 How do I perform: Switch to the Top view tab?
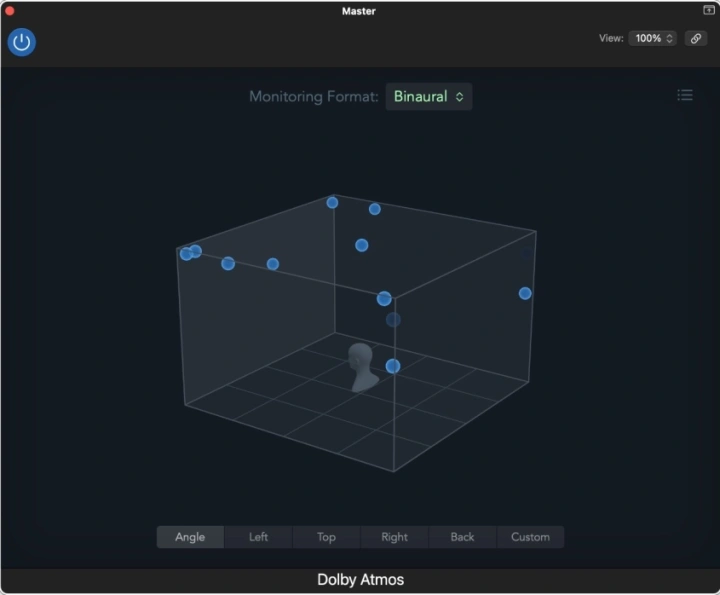pyautogui.click(x=326, y=537)
